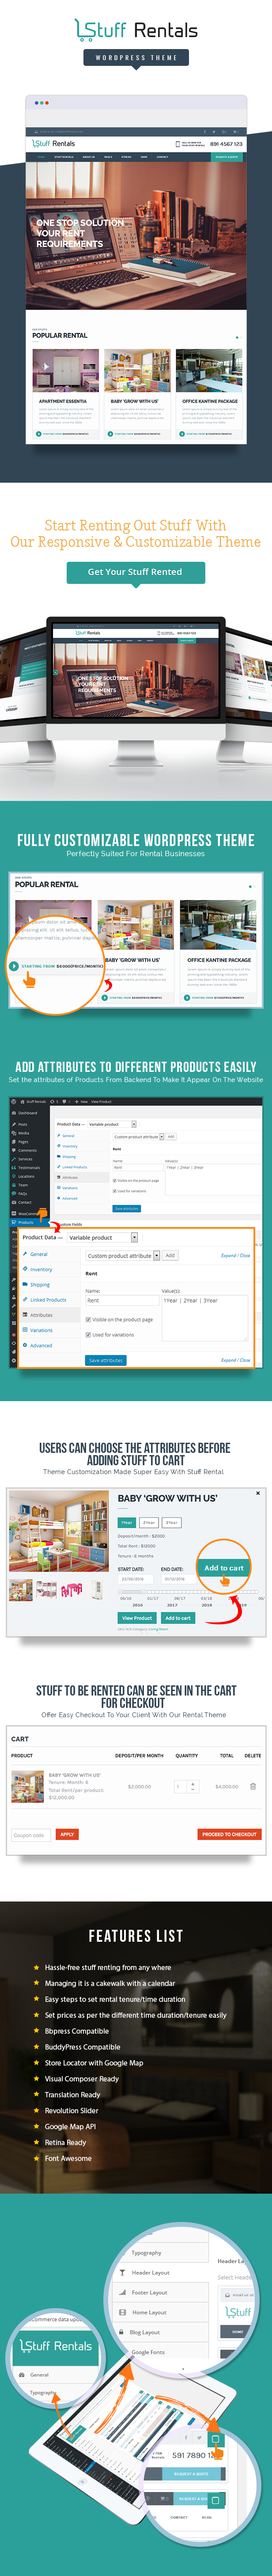
Task: Click the END DATE input field
Action: 177,1579
